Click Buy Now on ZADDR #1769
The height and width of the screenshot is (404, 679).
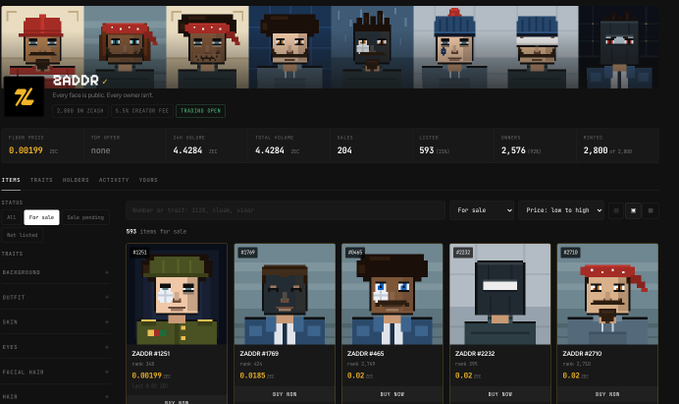click(x=285, y=394)
